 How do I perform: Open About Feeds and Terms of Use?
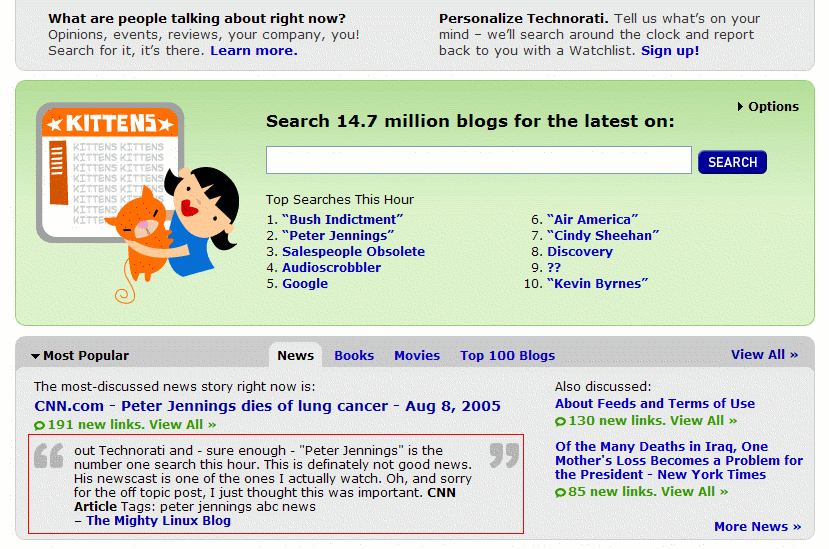coord(655,404)
